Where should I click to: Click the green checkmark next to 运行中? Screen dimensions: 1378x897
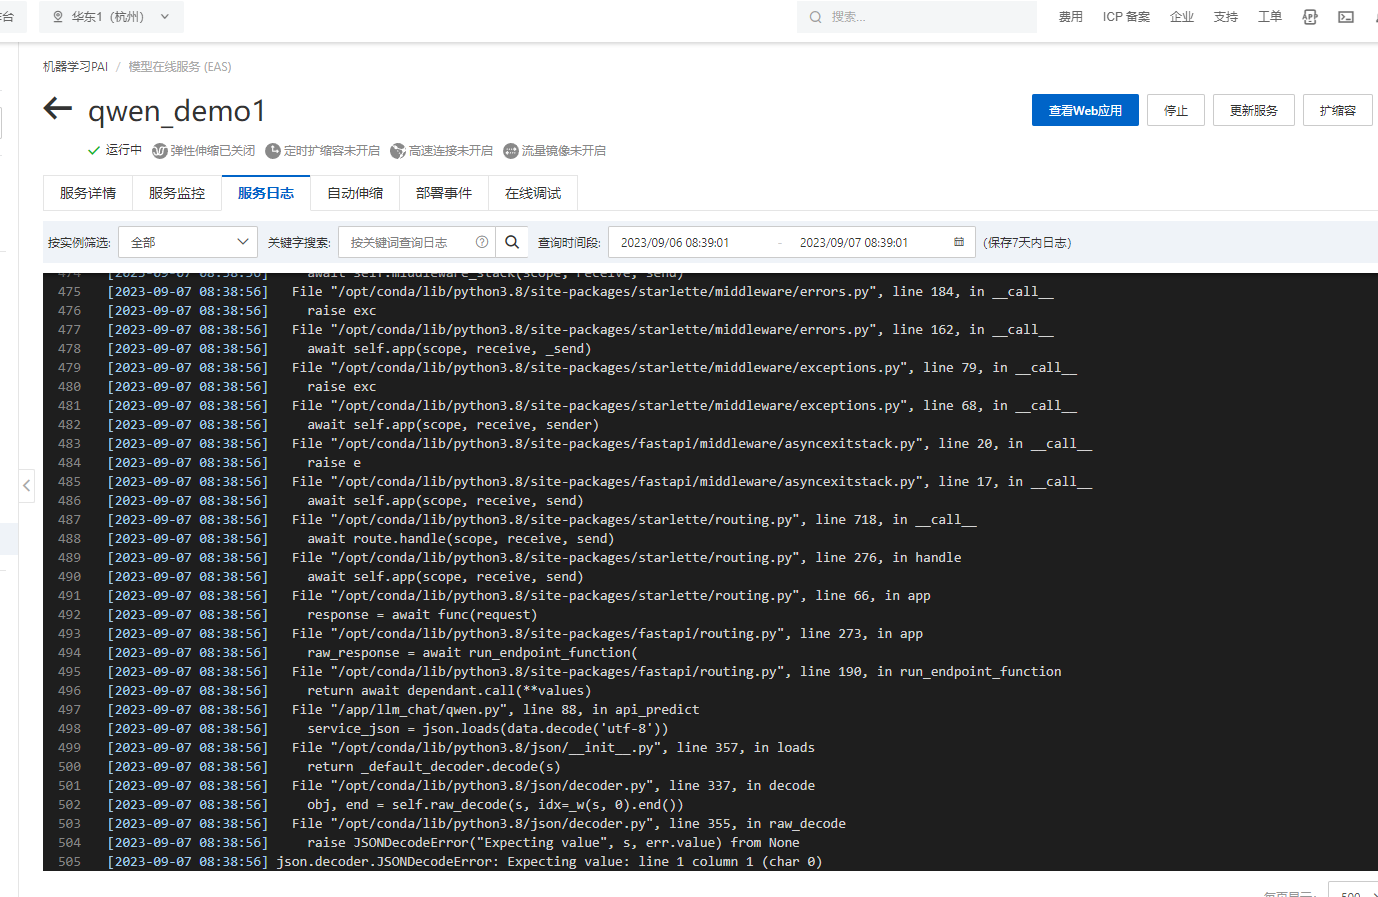click(x=94, y=151)
